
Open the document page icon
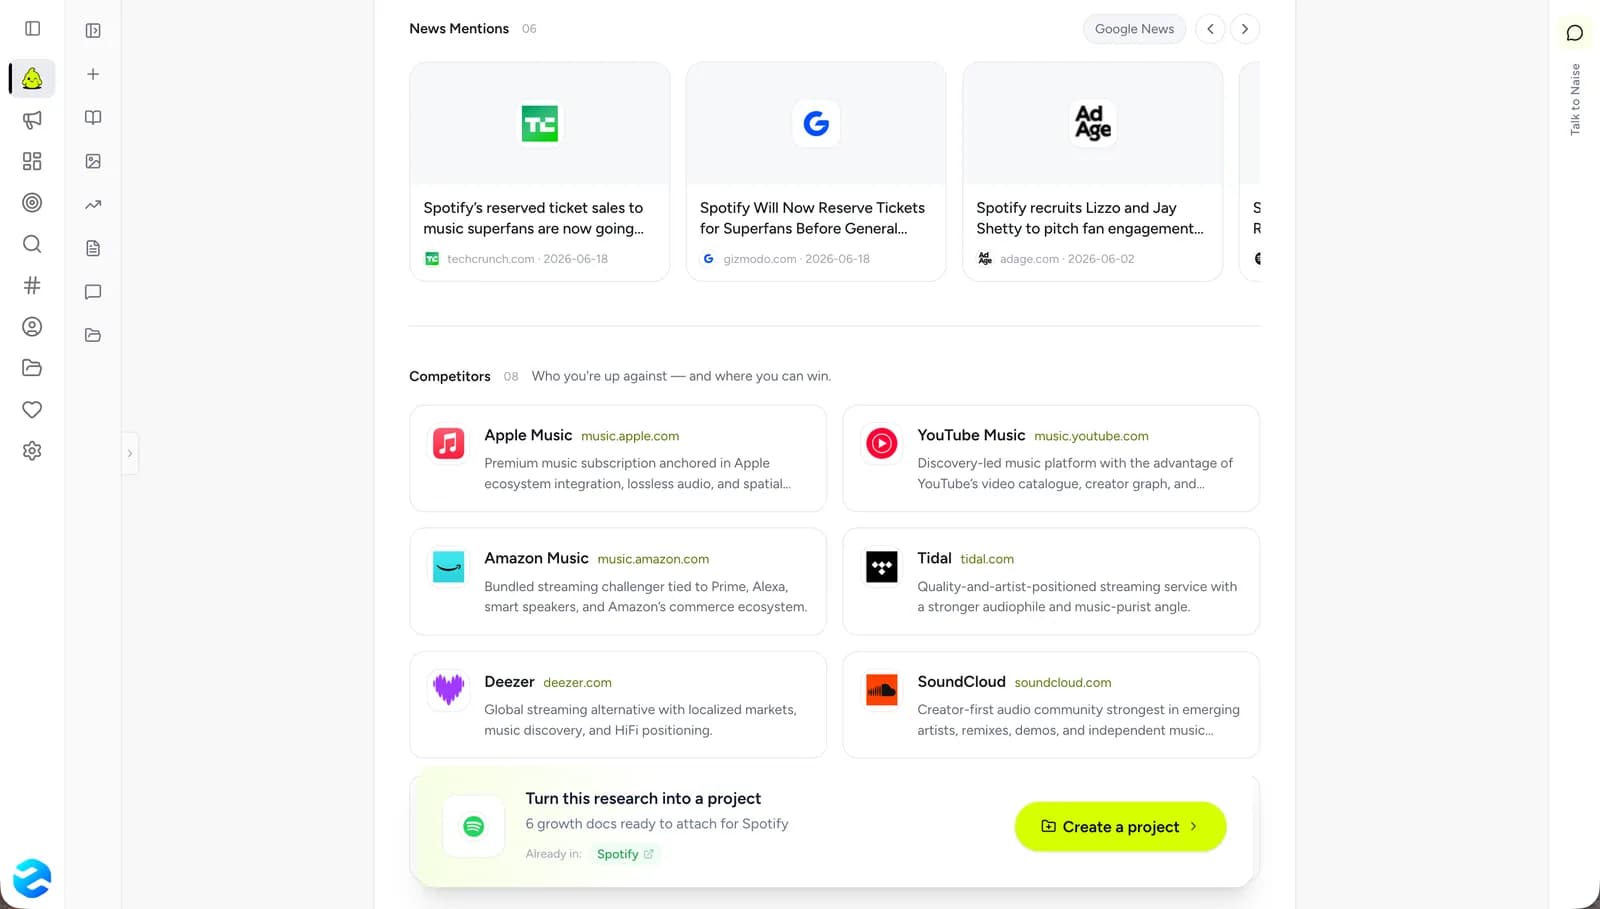click(93, 248)
